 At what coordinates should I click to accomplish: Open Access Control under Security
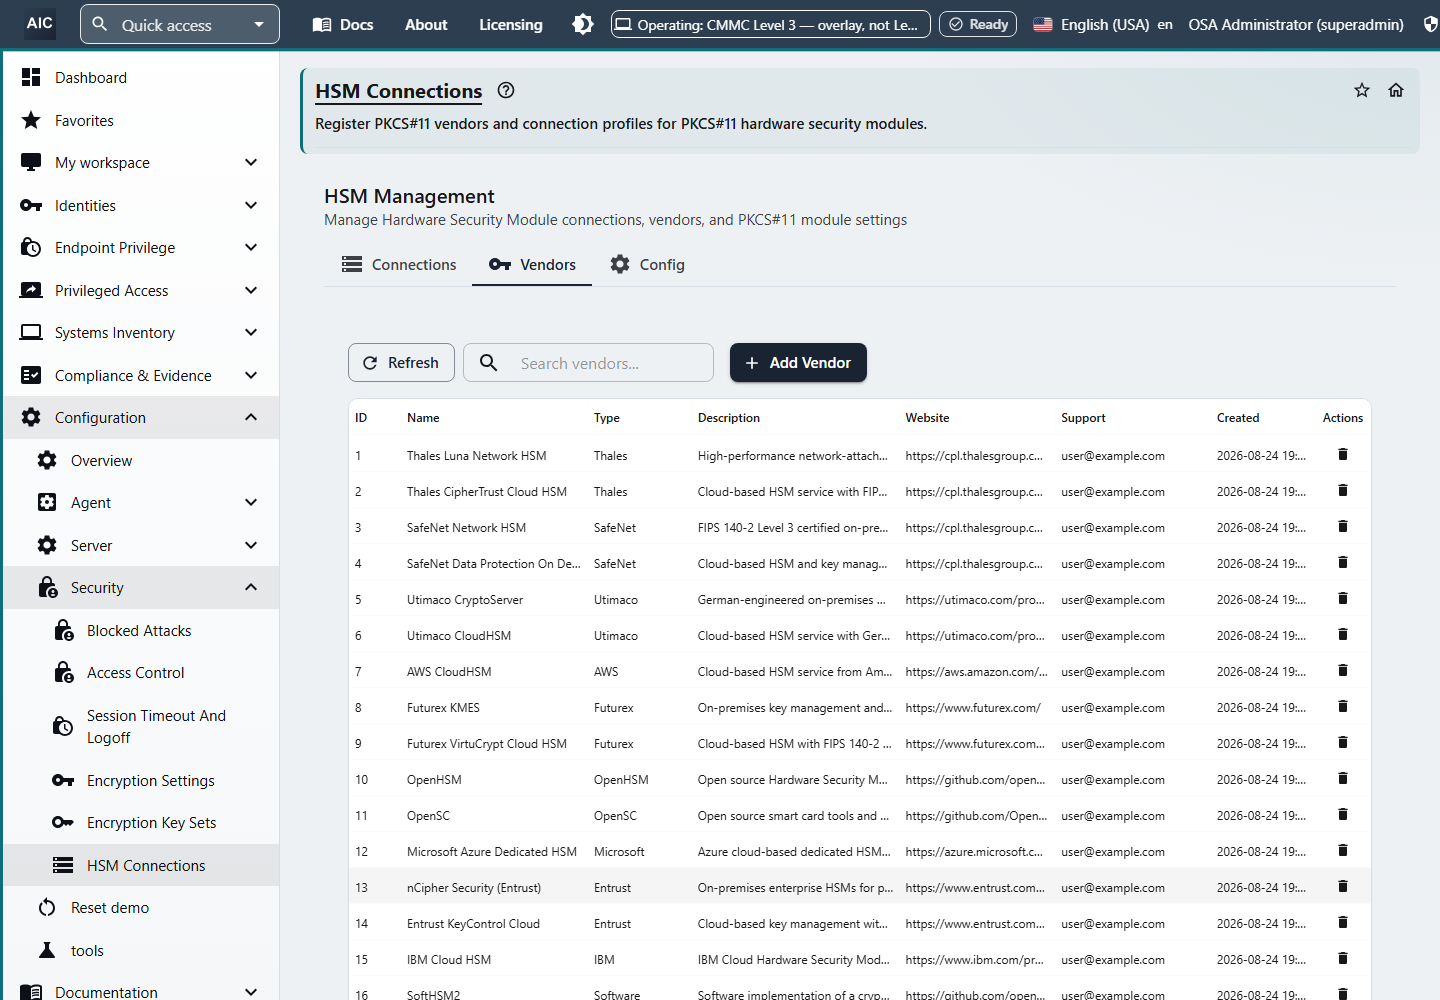click(141, 673)
